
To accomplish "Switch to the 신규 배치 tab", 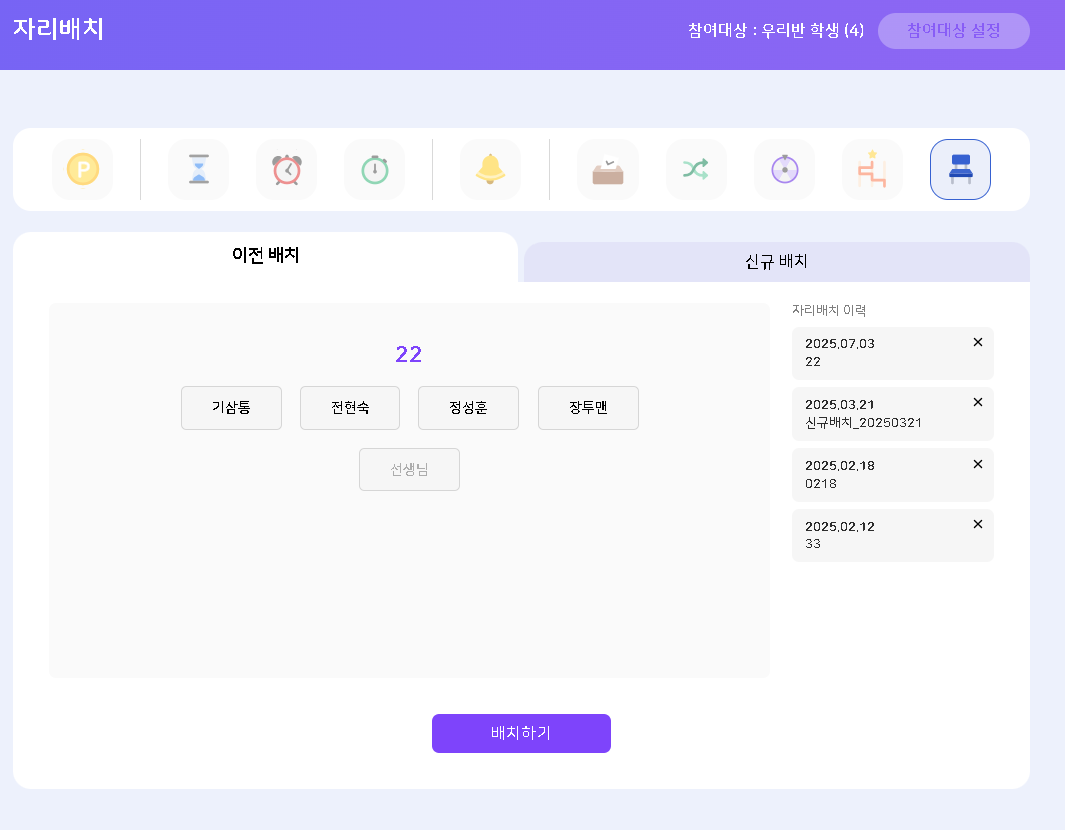I will tap(776, 261).
